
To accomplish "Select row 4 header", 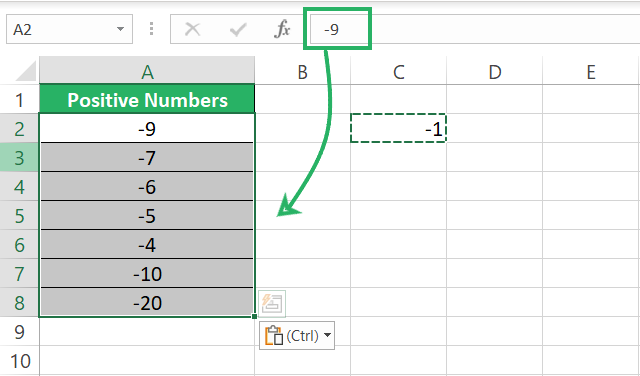I will click(x=19, y=186).
